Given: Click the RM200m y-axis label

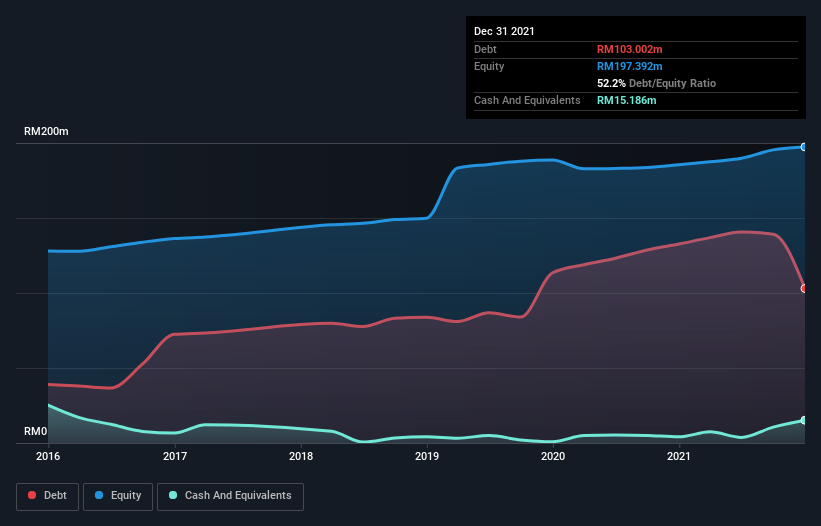Looking at the screenshot, I should coord(46,131).
